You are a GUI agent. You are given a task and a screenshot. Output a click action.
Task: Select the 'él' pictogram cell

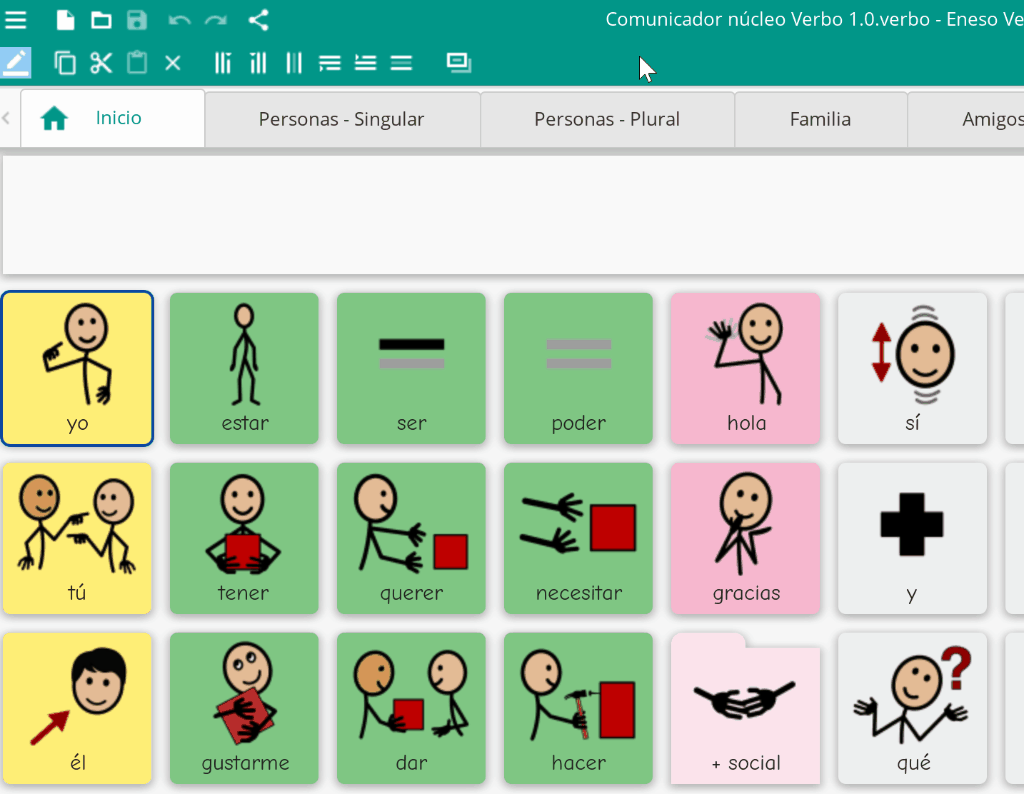[x=77, y=708]
